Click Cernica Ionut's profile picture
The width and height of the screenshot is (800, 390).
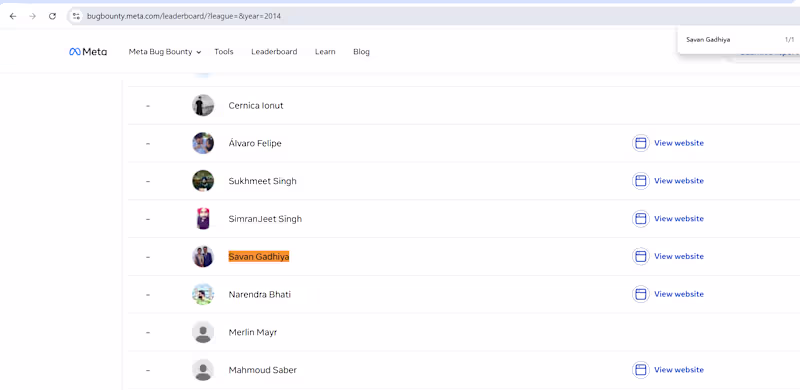pos(203,105)
